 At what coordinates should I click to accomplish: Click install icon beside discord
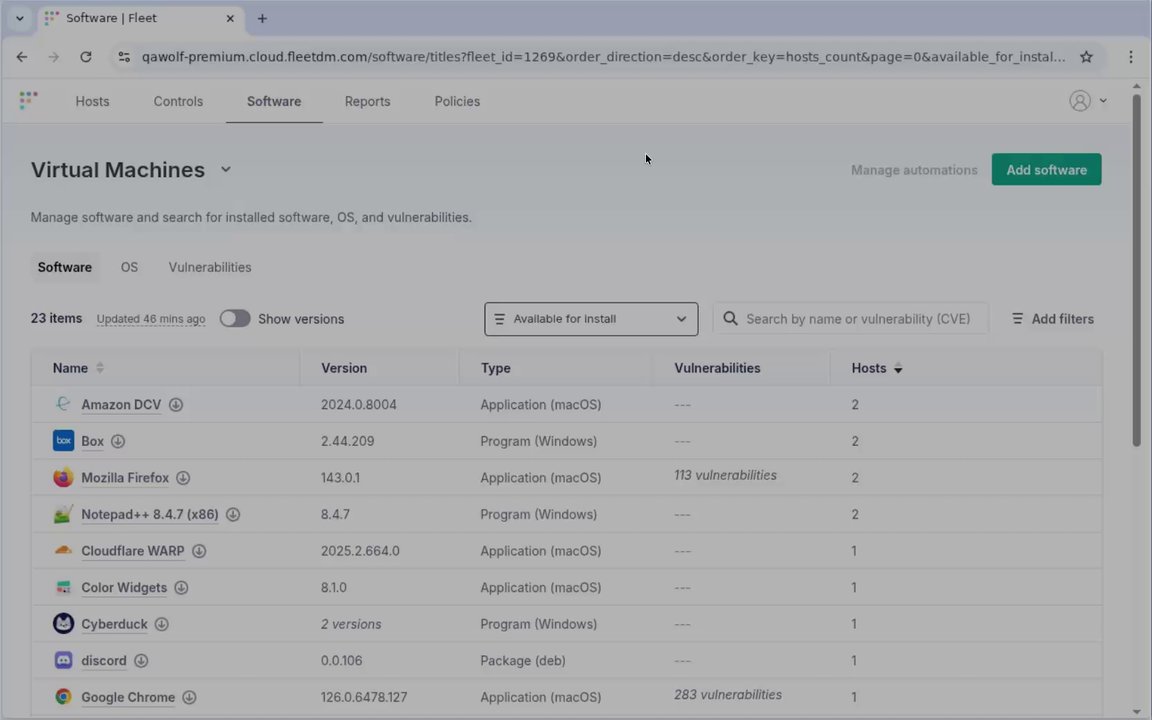[141, 661]
